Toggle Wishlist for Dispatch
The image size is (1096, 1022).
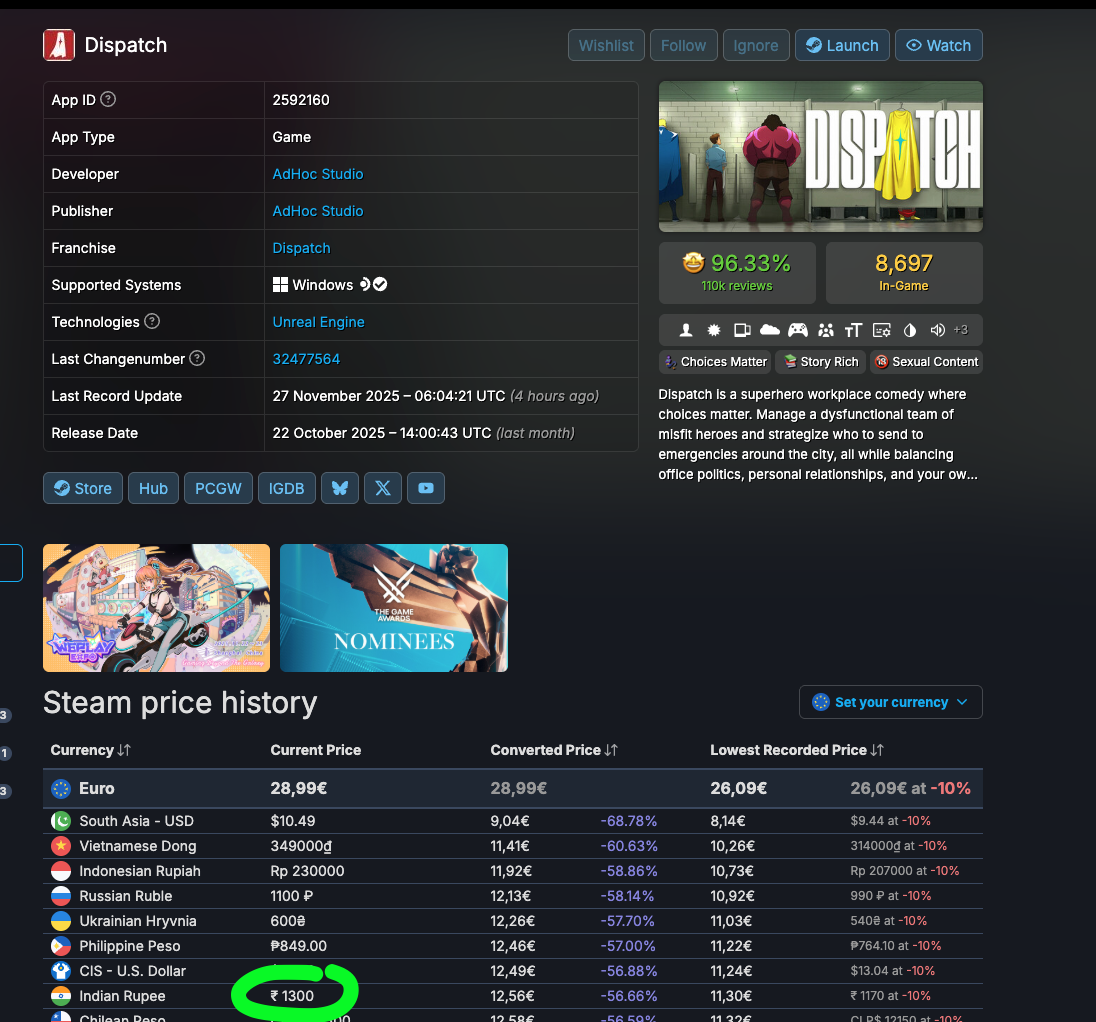pos(606,45)
